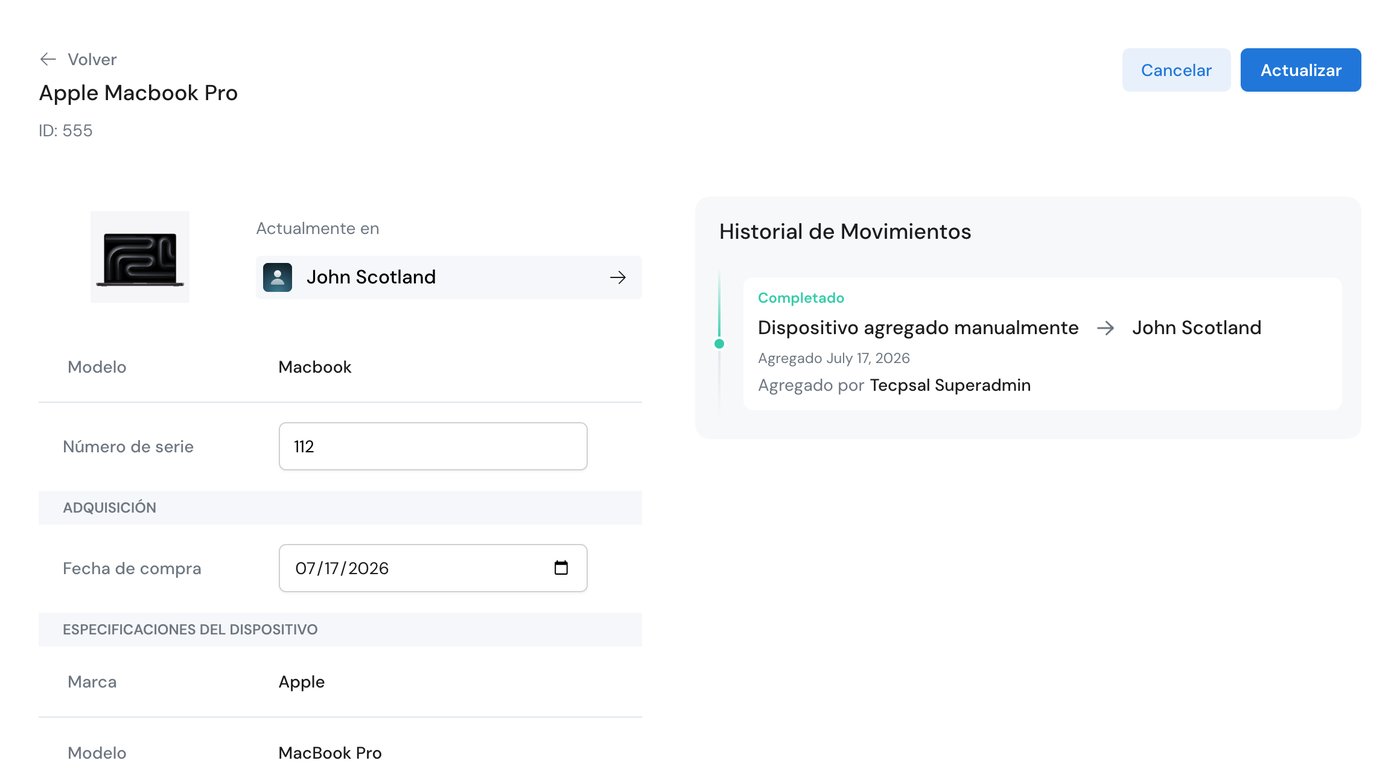Click Tecpsal Superadmin name in history
Screen dimensions: 1400x784
tap(950, 385)
